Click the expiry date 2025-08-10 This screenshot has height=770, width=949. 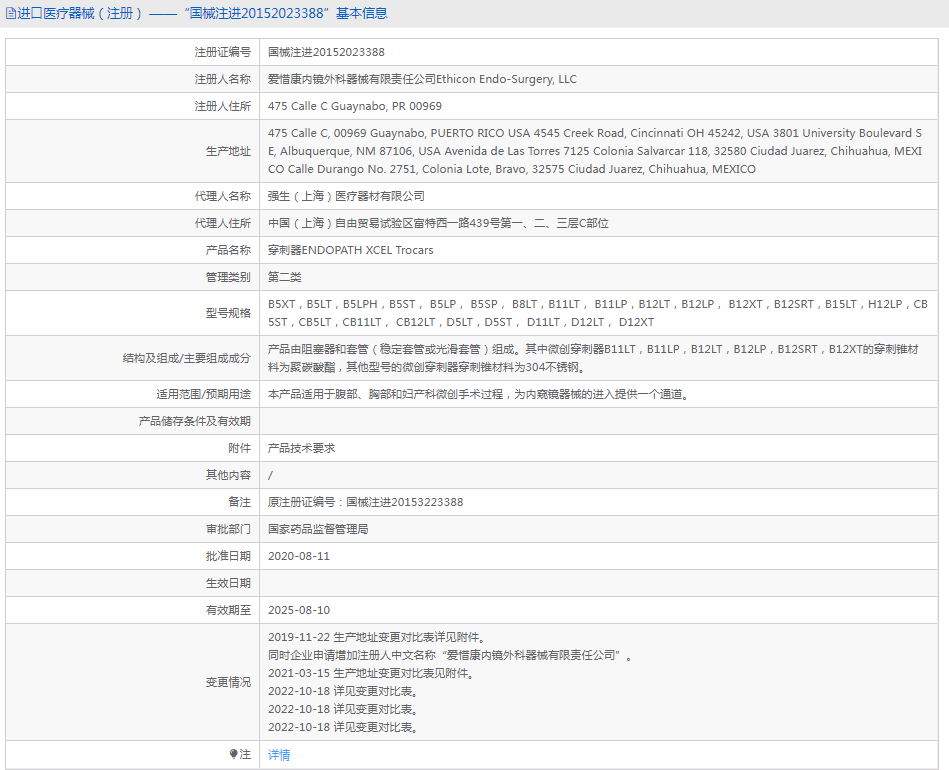(x=299, y=610)
